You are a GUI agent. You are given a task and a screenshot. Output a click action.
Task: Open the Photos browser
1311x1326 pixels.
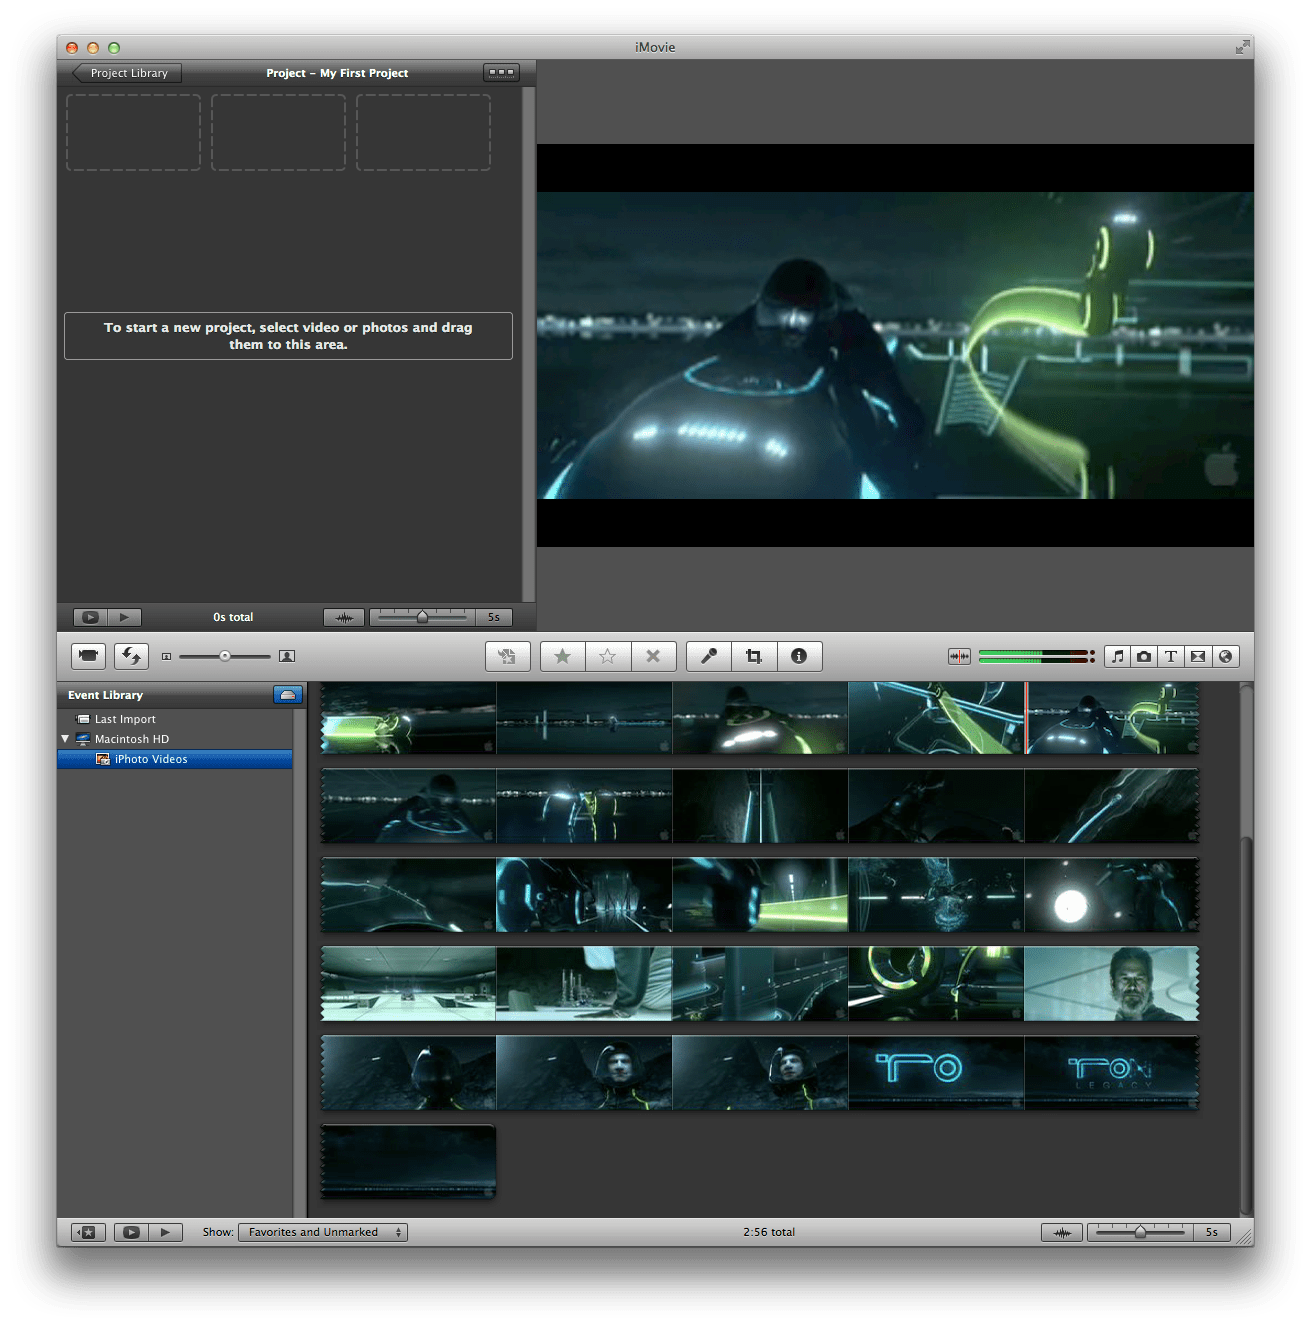[x=1144, y=656]
